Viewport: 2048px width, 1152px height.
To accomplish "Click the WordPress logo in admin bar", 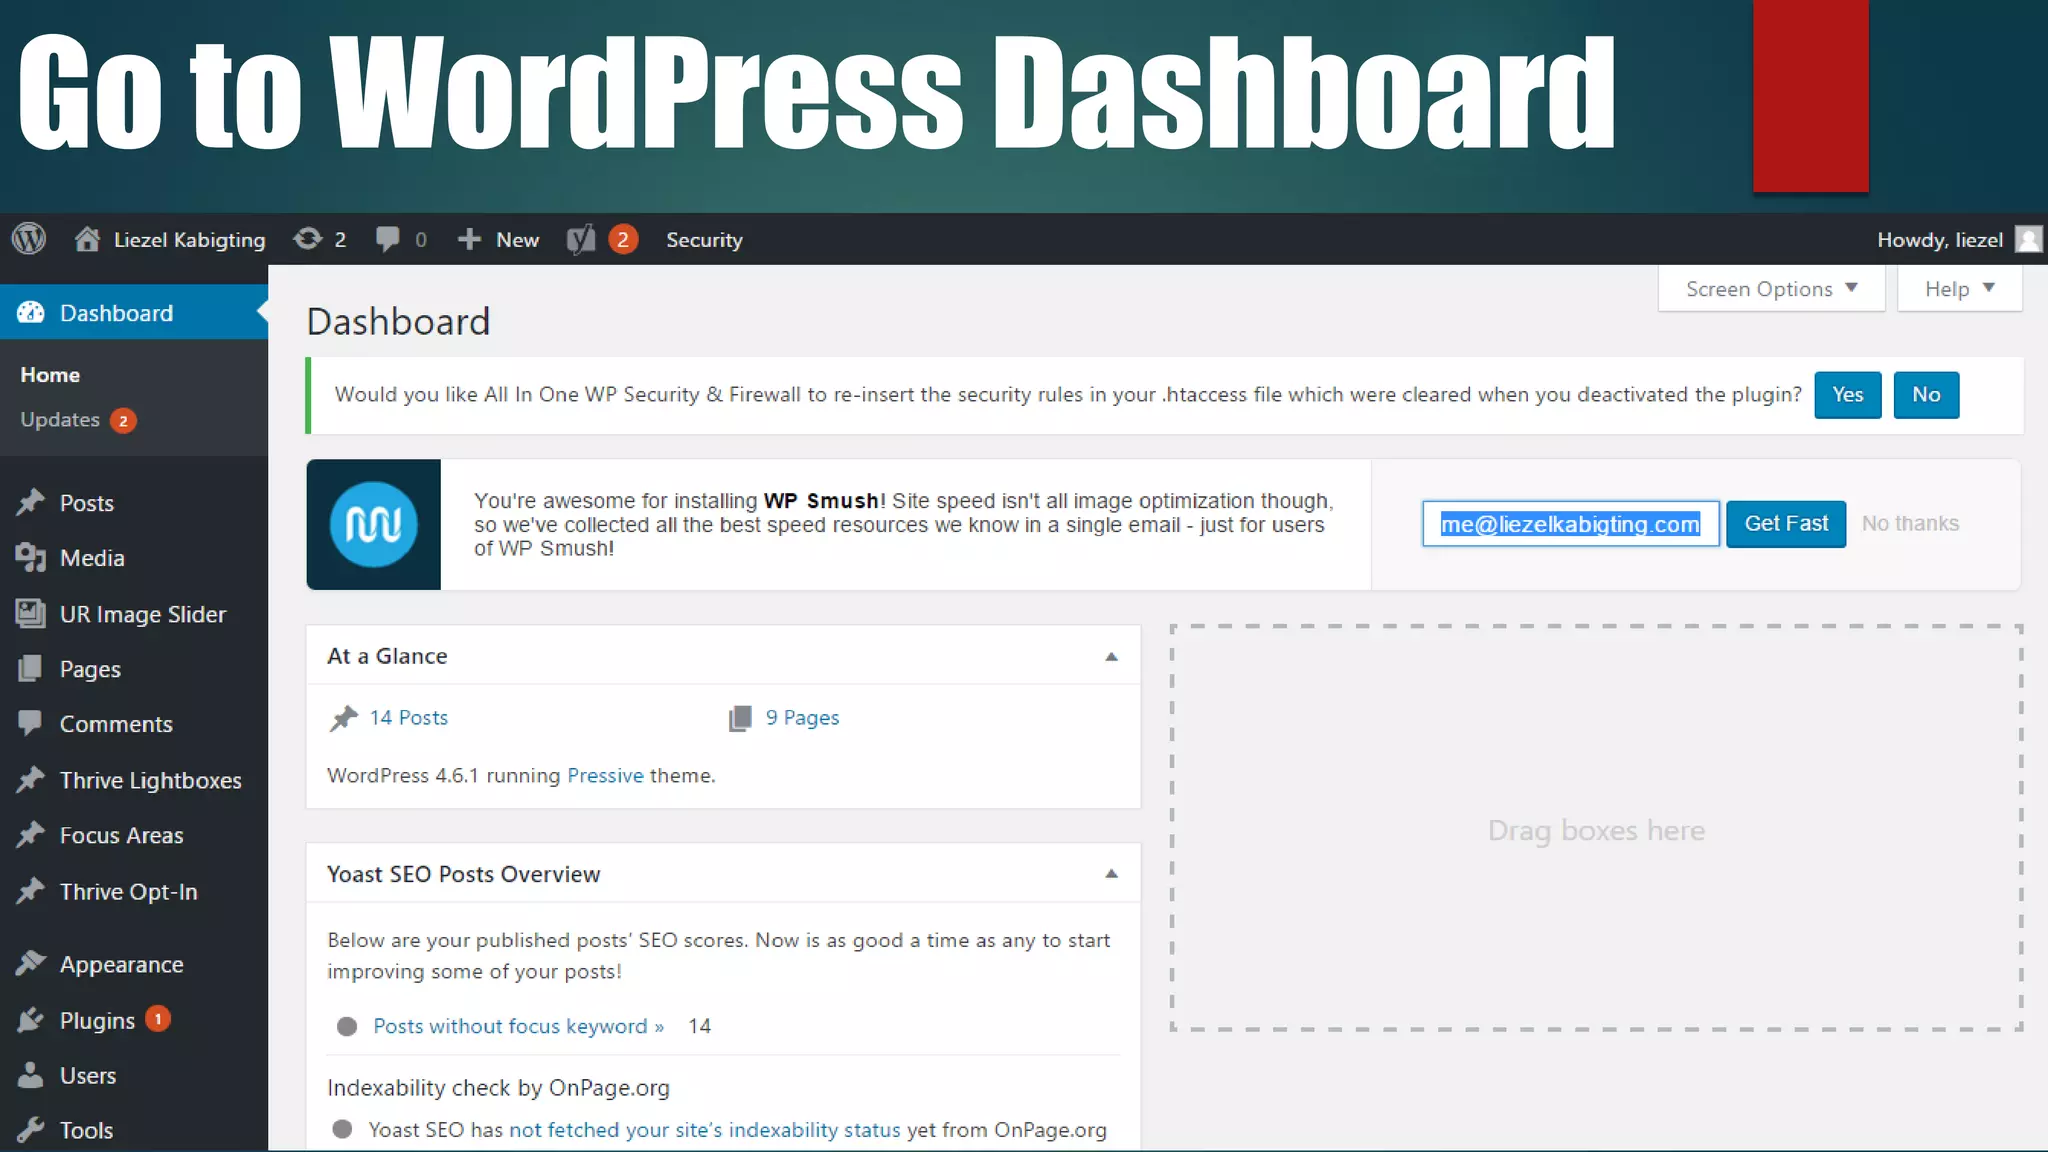I will point(29,239).
